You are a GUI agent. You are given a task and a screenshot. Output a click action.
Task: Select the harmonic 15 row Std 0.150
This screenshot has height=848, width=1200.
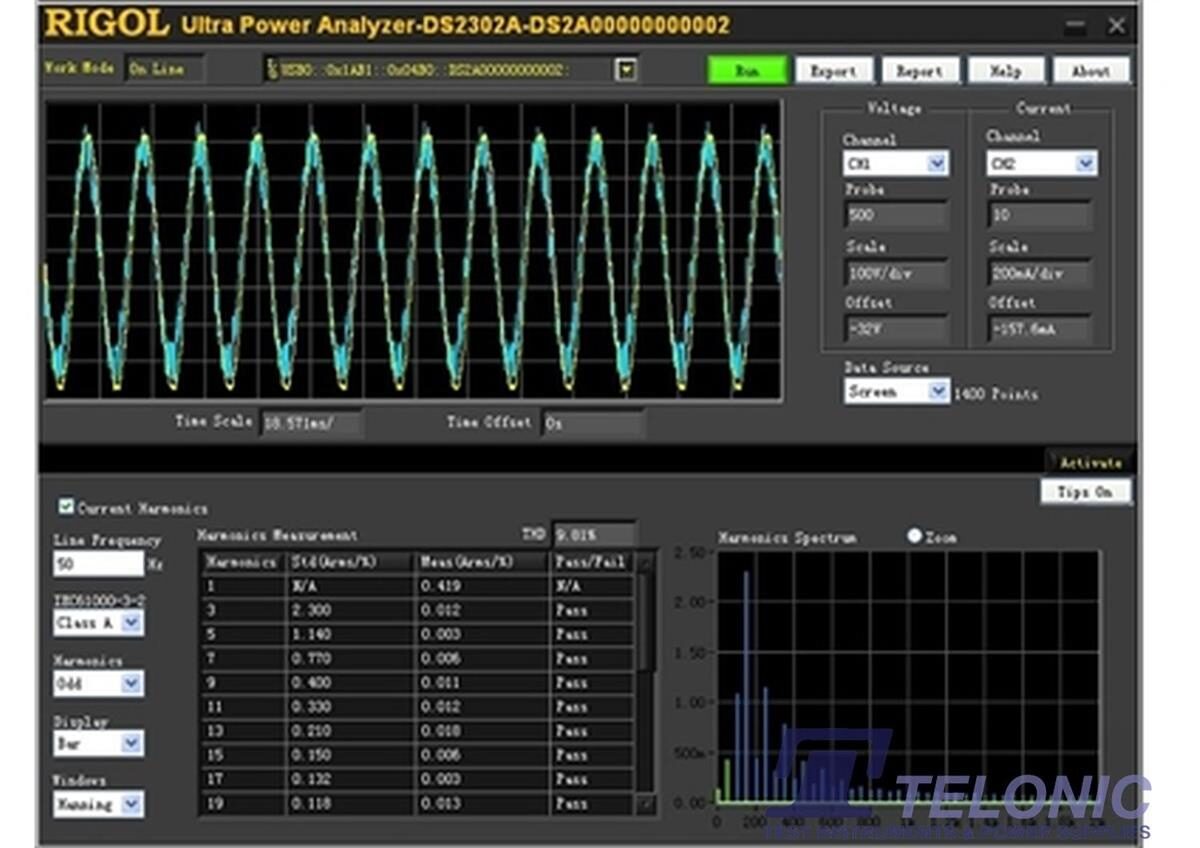coord(417,755)
